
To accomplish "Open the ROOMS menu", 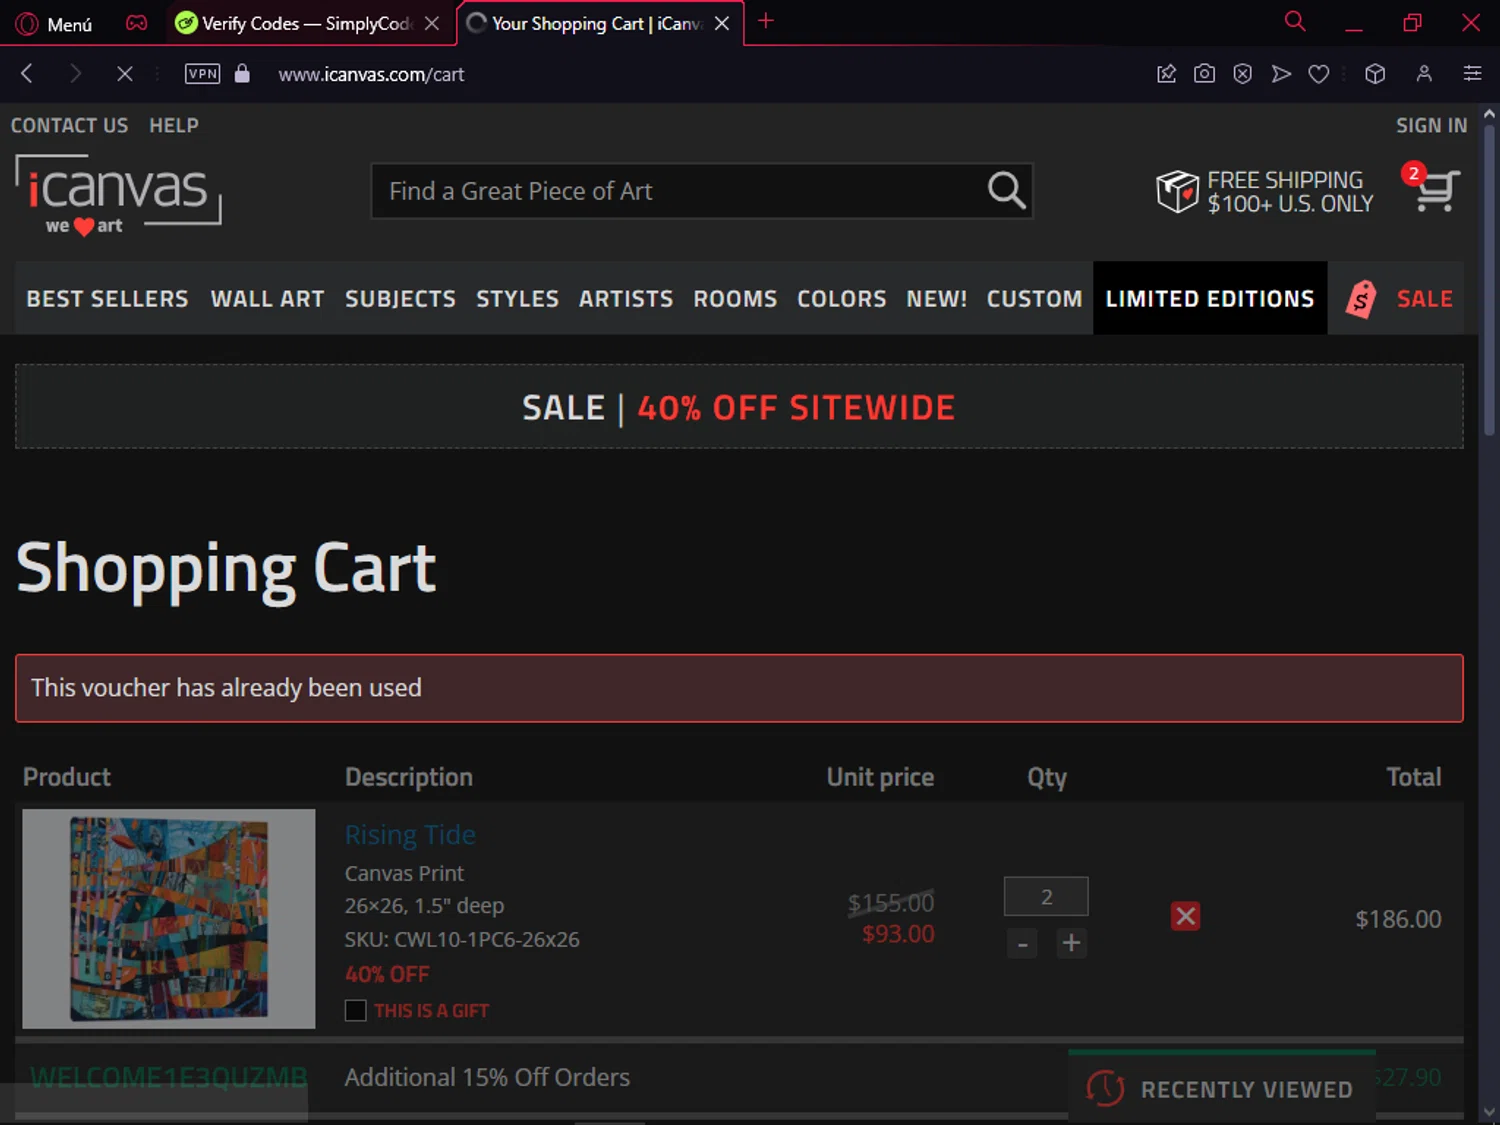I will (735, 298).
